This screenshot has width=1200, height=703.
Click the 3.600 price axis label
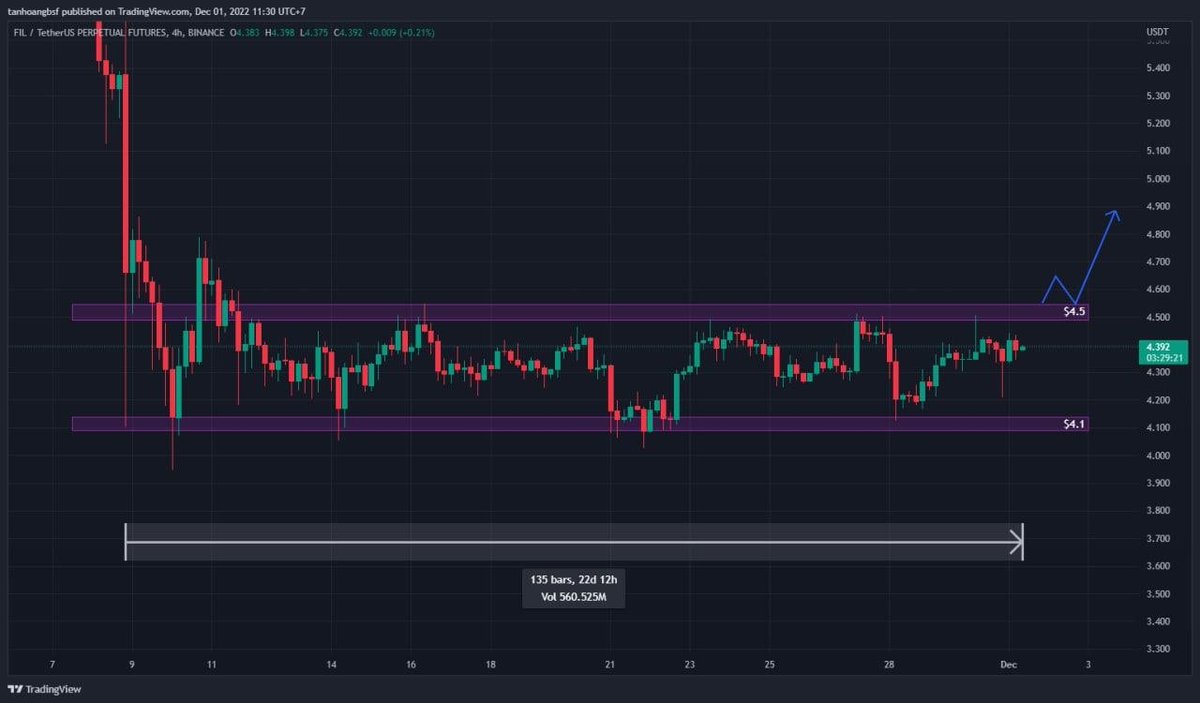coord(1158,566)
